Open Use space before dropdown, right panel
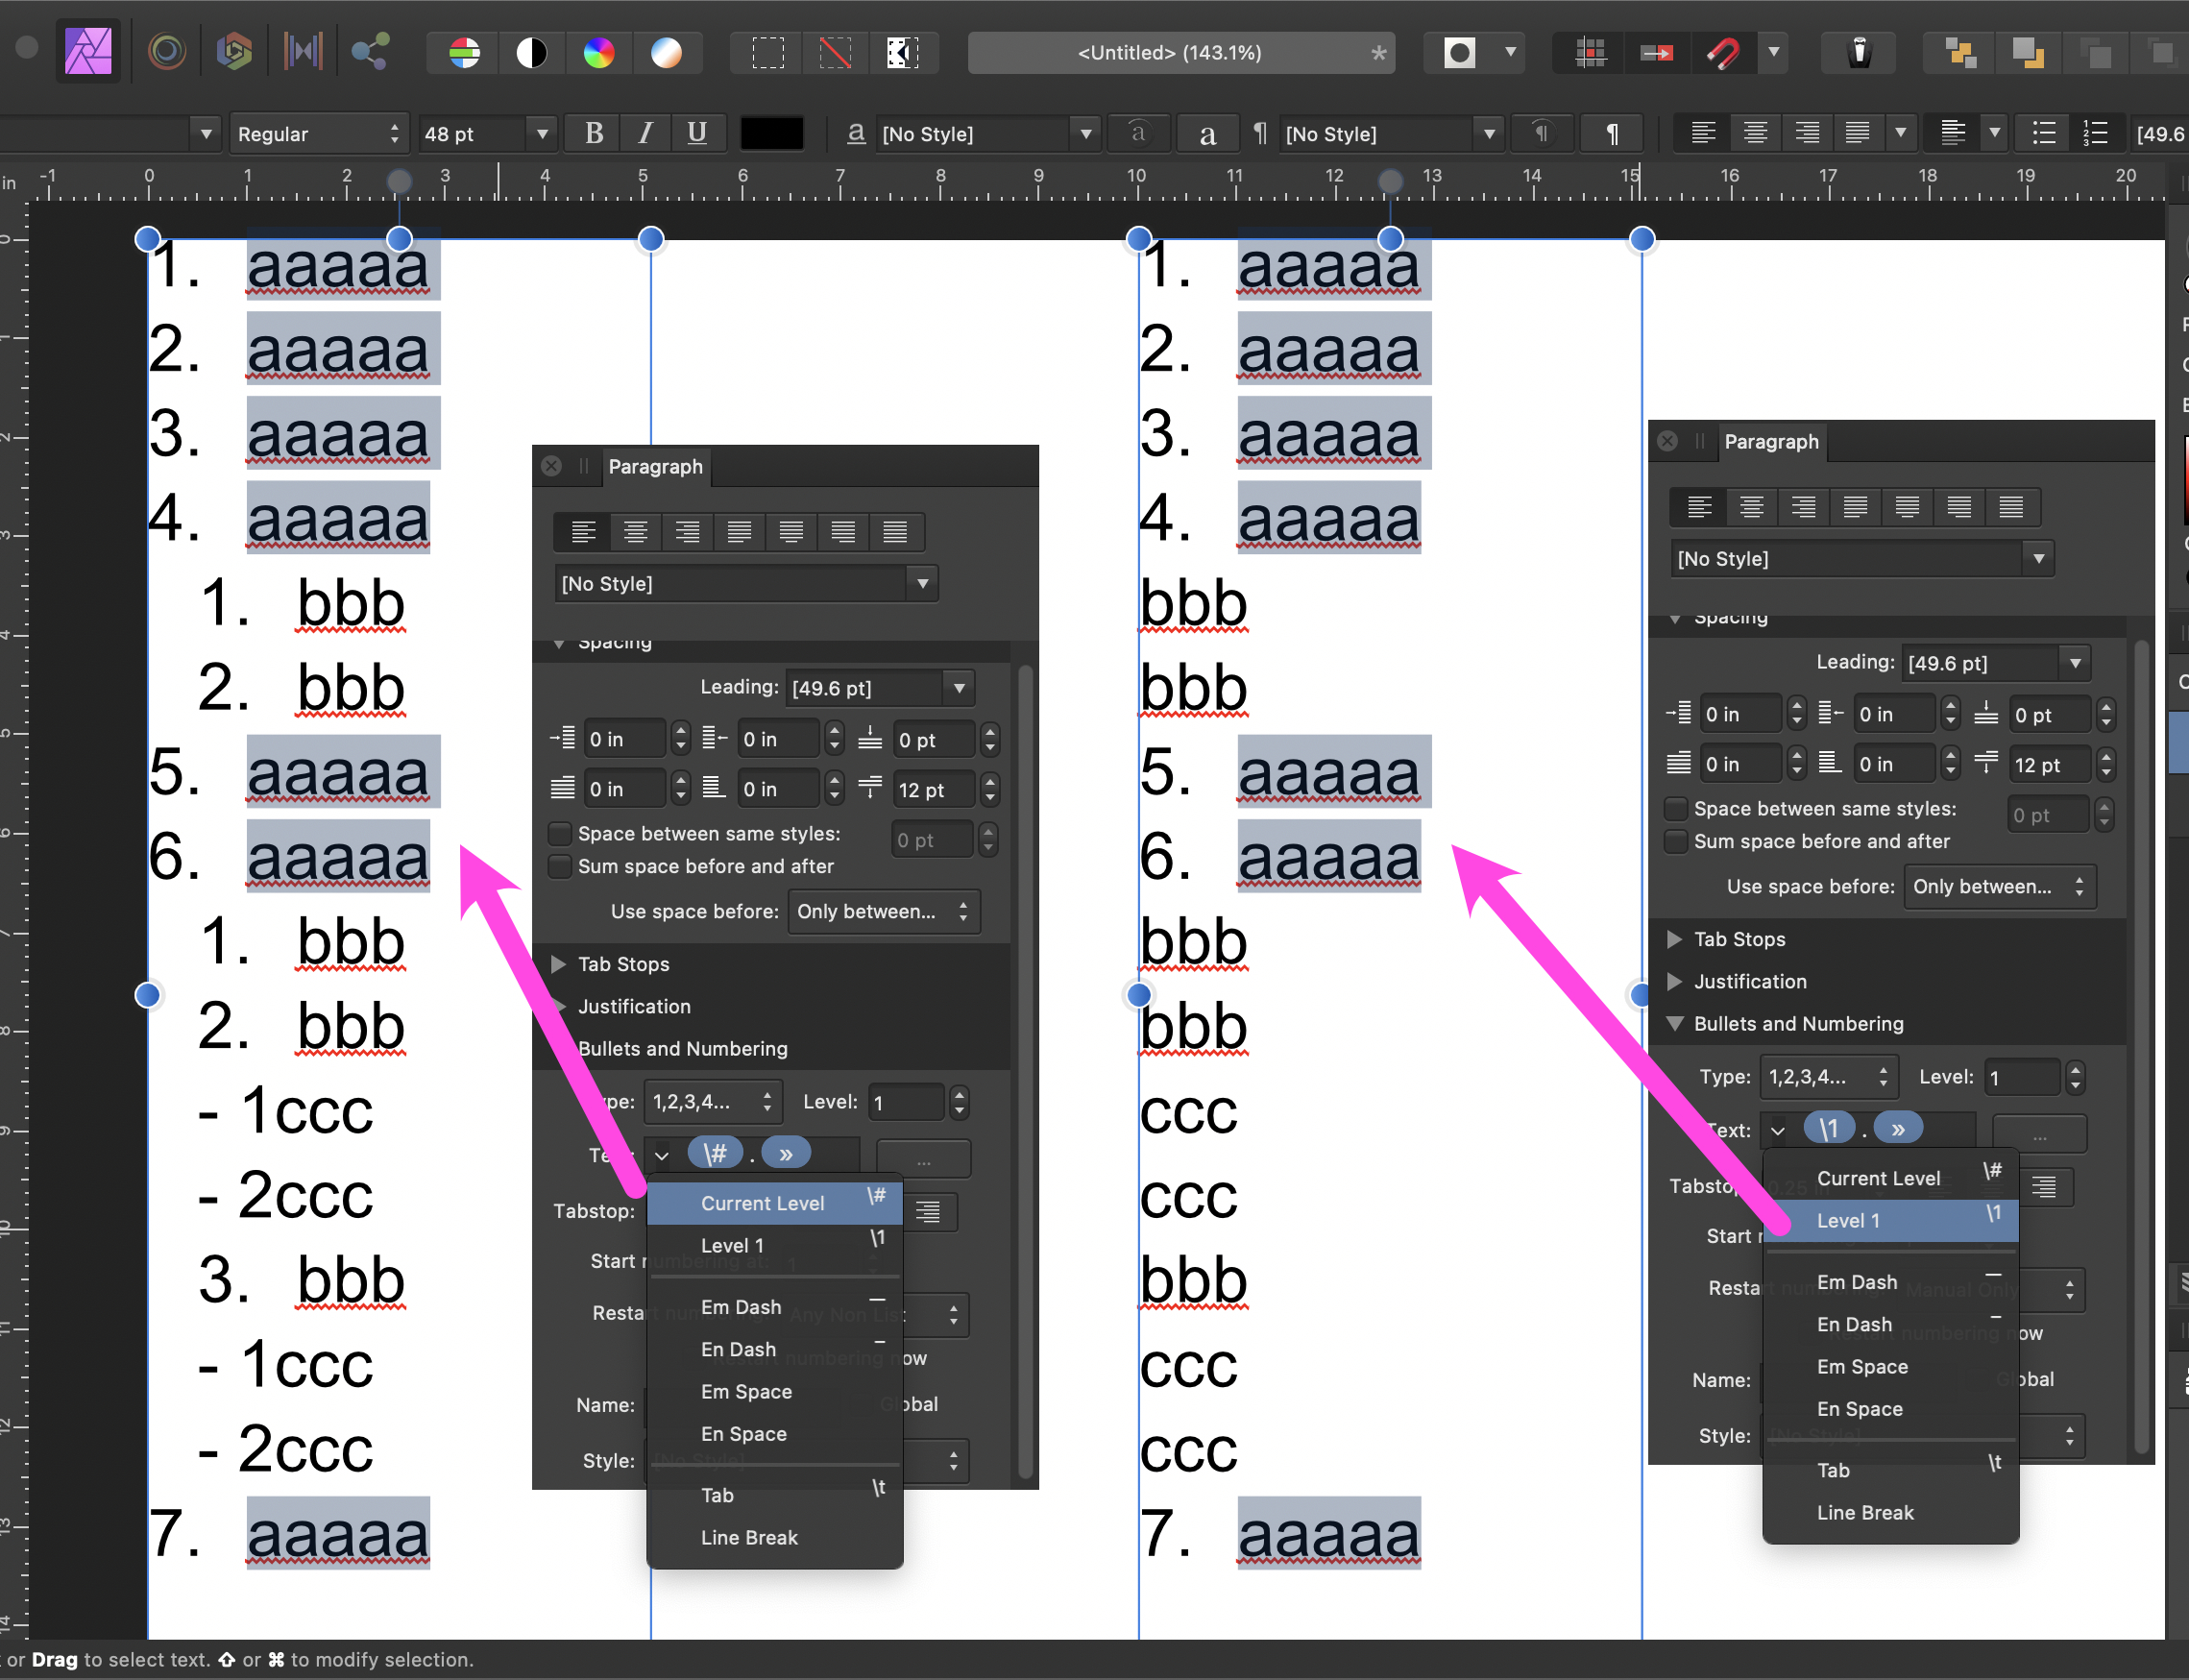The height and width of the screenshot is (1680, 2189). pos(1999,887)
